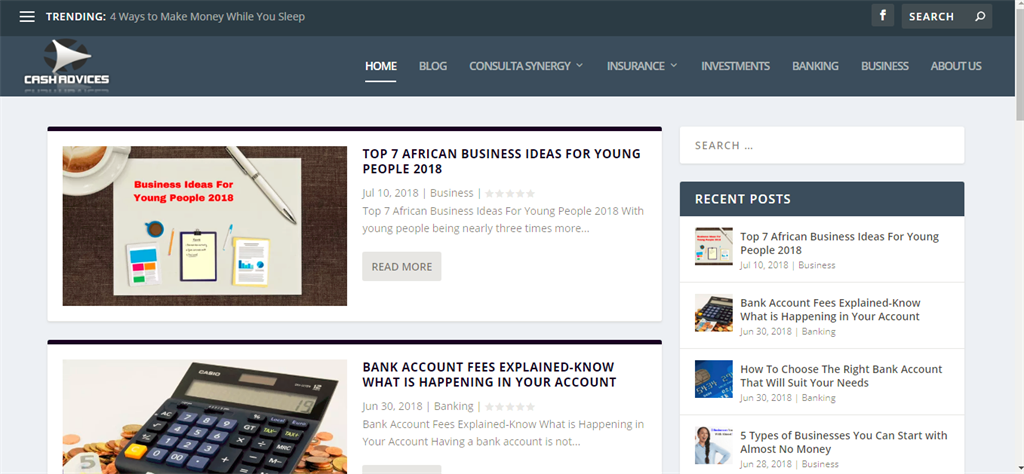Click the Cash Advices logo
1024x474 pixels.
[67, 65]
